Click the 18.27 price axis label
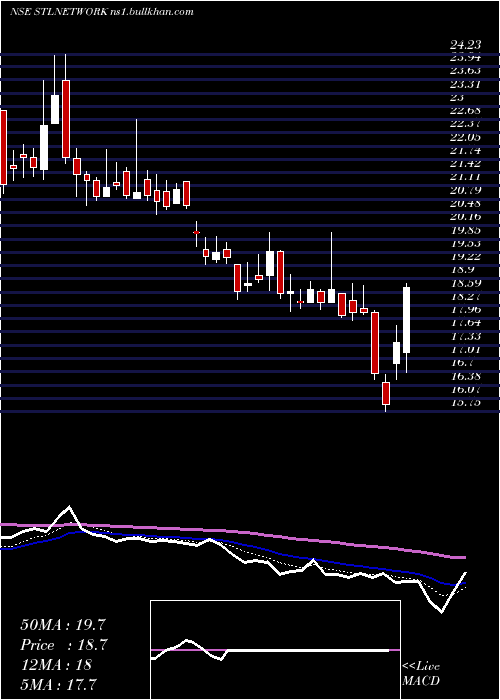 [465, 296]
